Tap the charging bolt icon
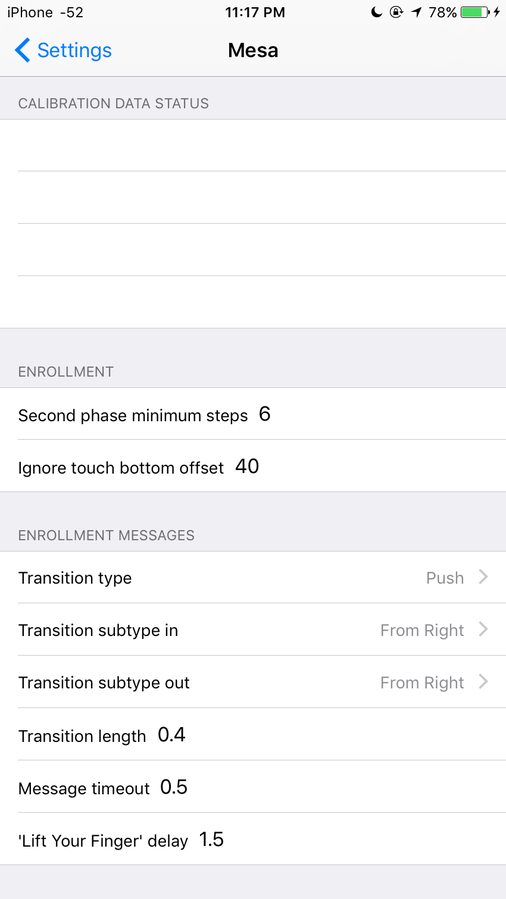 (x=497, y=13)
